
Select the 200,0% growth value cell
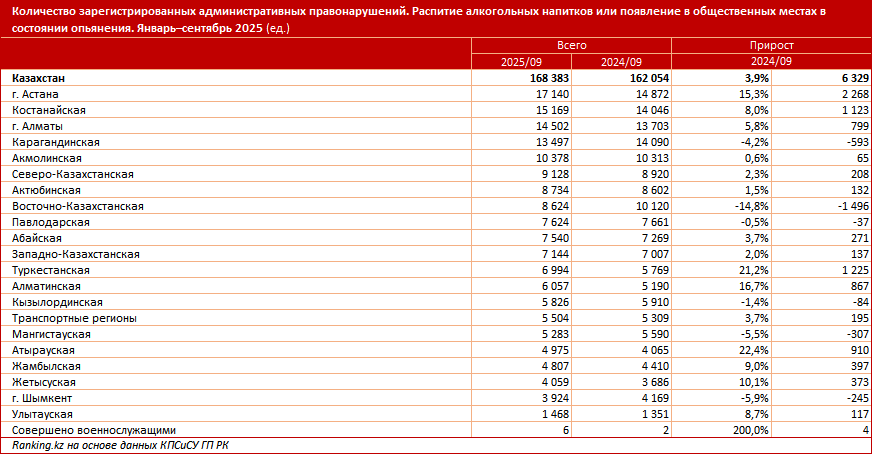(x=746, y=430)
